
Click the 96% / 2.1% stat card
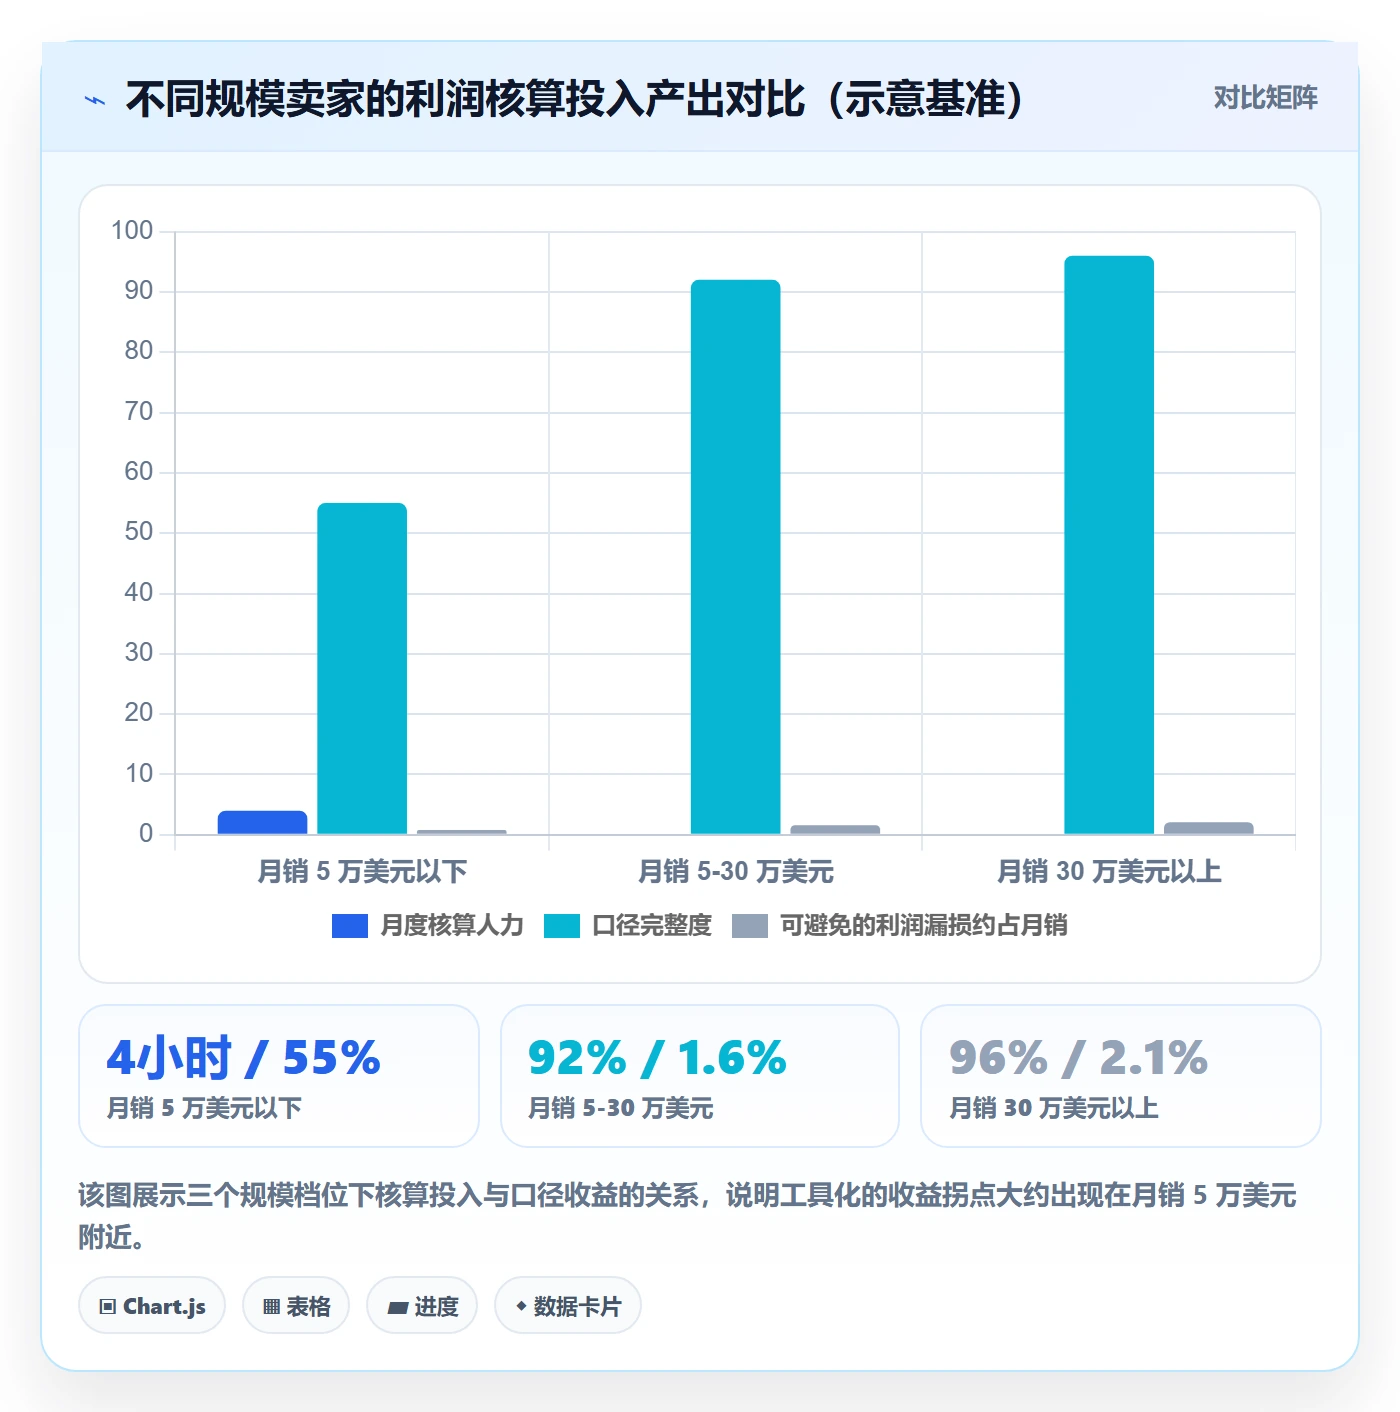pos(1121,1076)
